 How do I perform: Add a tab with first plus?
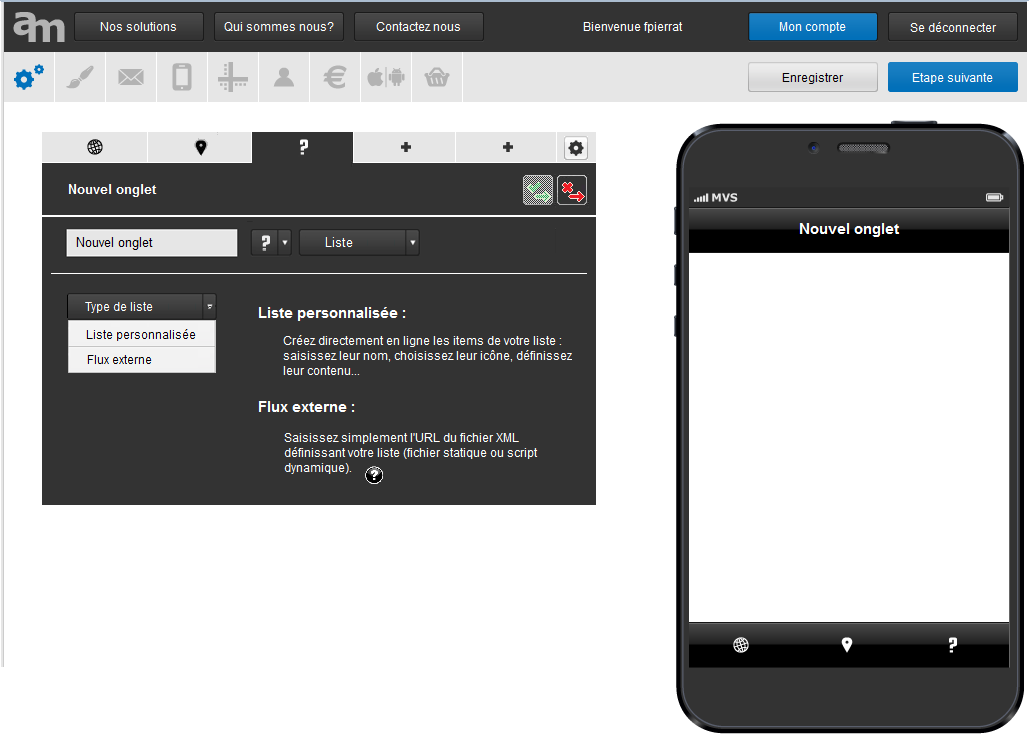click(405, 148)
